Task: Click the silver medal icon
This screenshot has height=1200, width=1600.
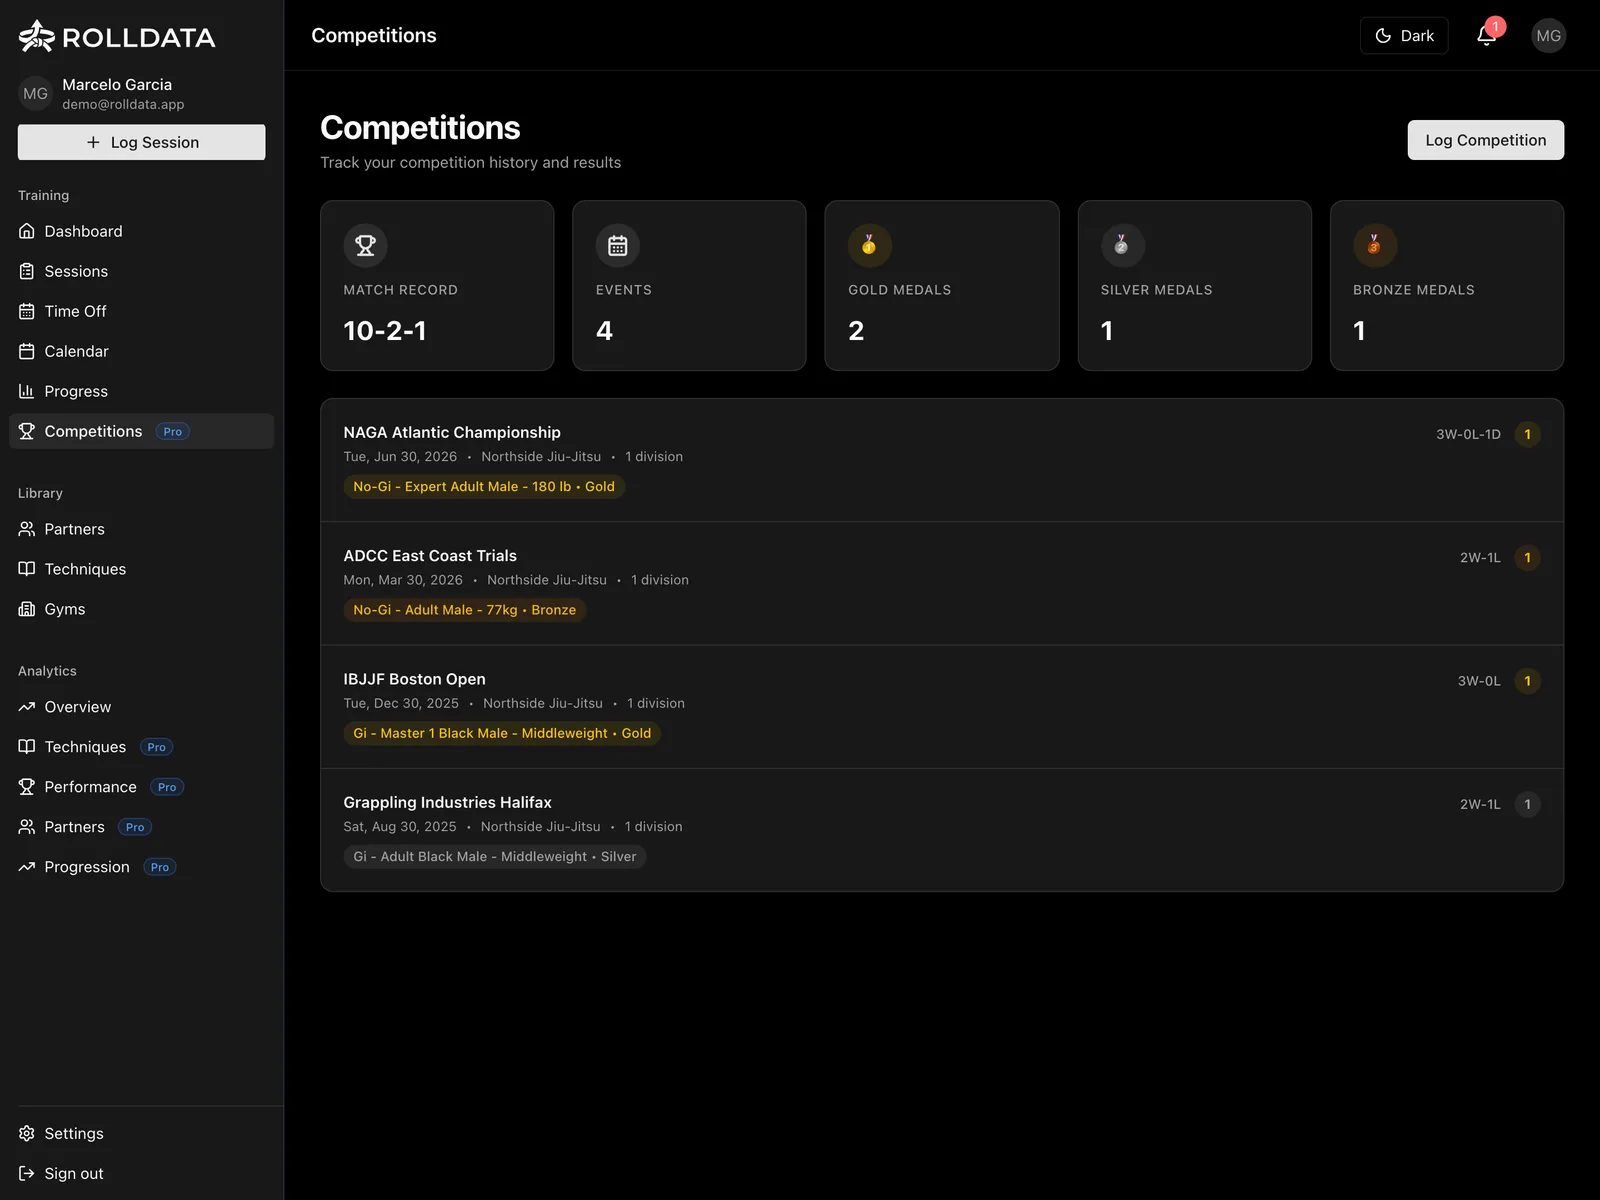Action: point(1122,245)
